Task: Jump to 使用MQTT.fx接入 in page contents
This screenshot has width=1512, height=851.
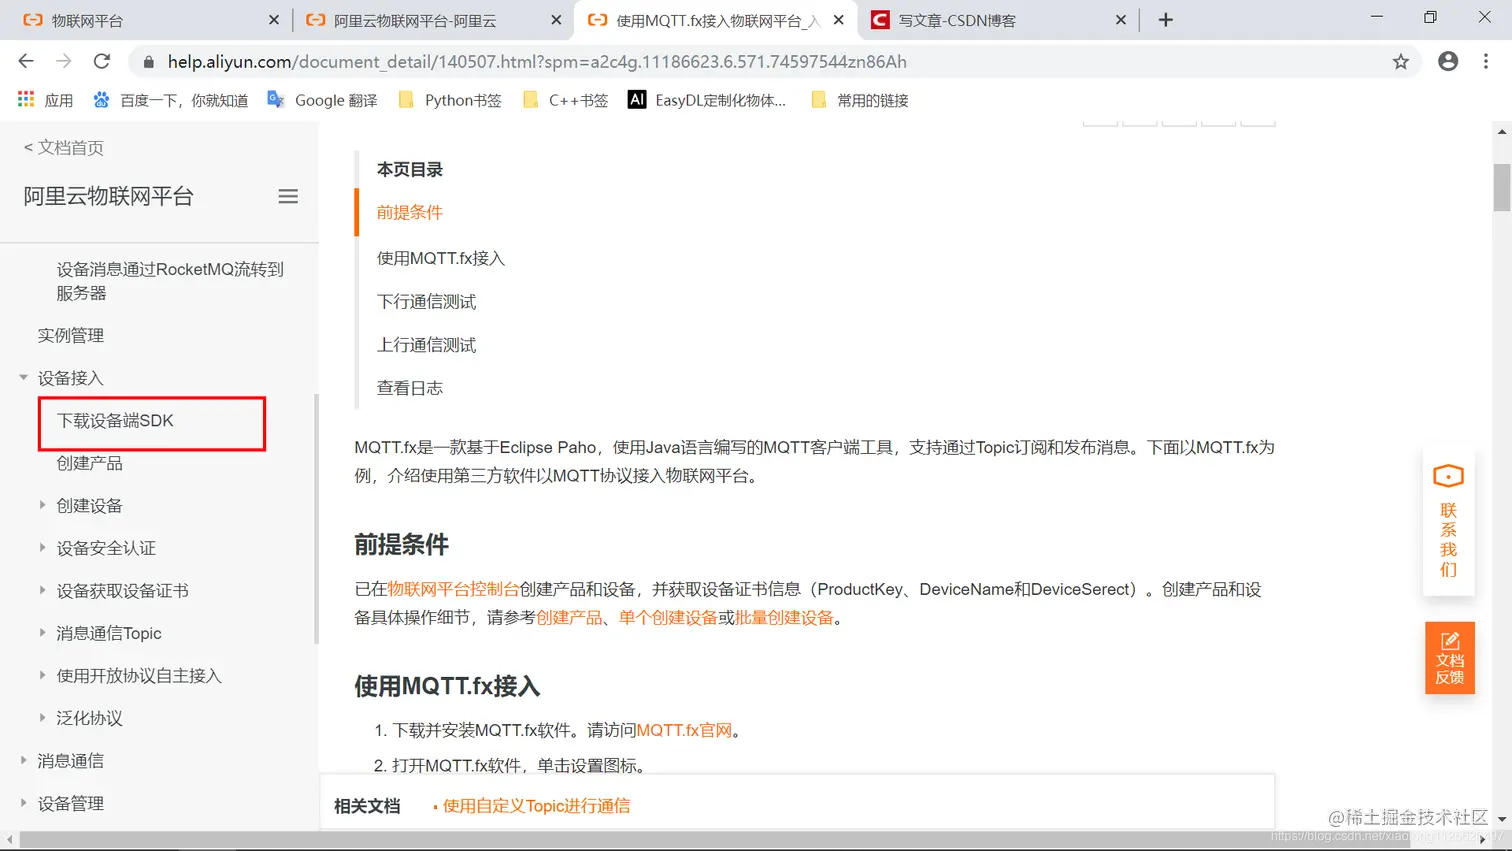Action: point(441,258)
